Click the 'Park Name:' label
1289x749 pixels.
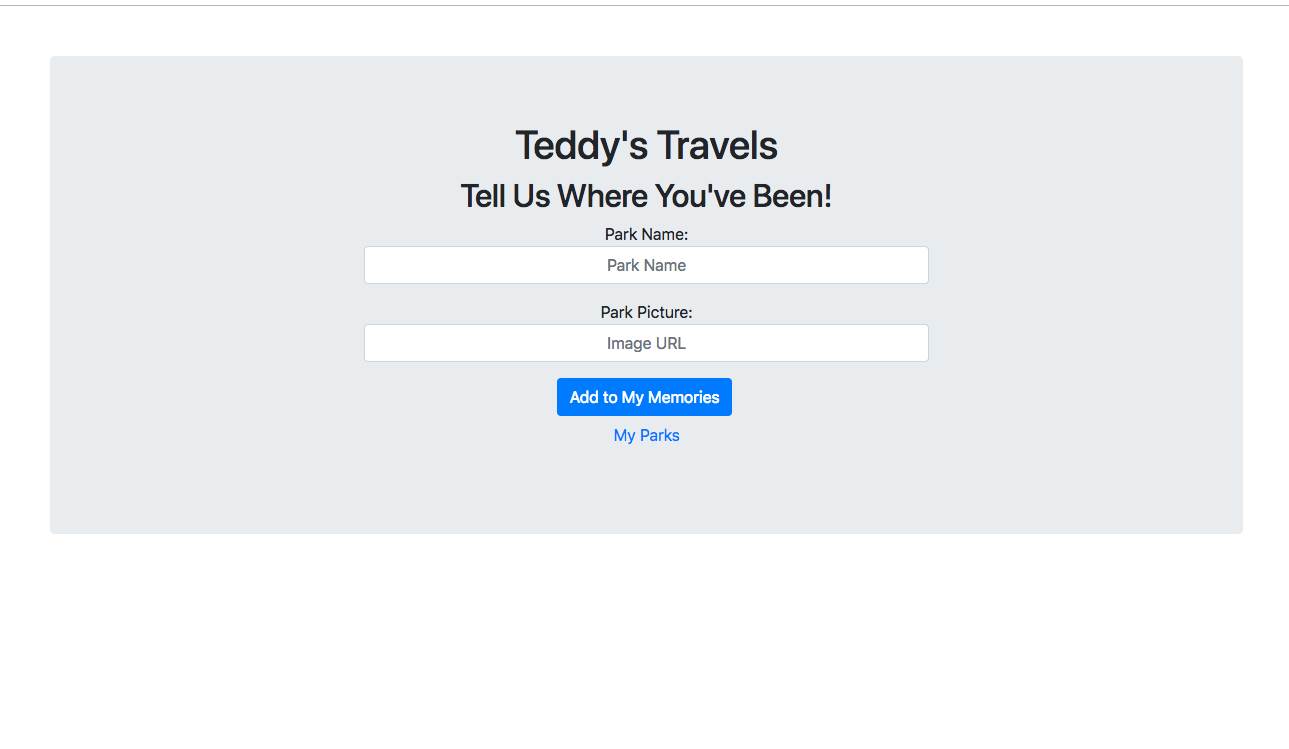coord(646,234)
